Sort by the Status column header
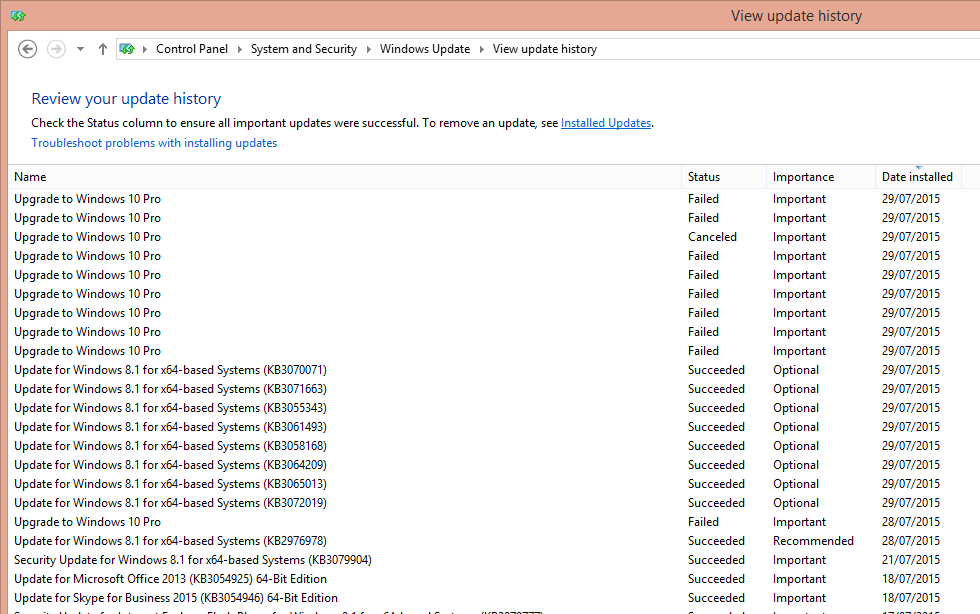This screenshot has width=980, height=614. coord(724,177)
